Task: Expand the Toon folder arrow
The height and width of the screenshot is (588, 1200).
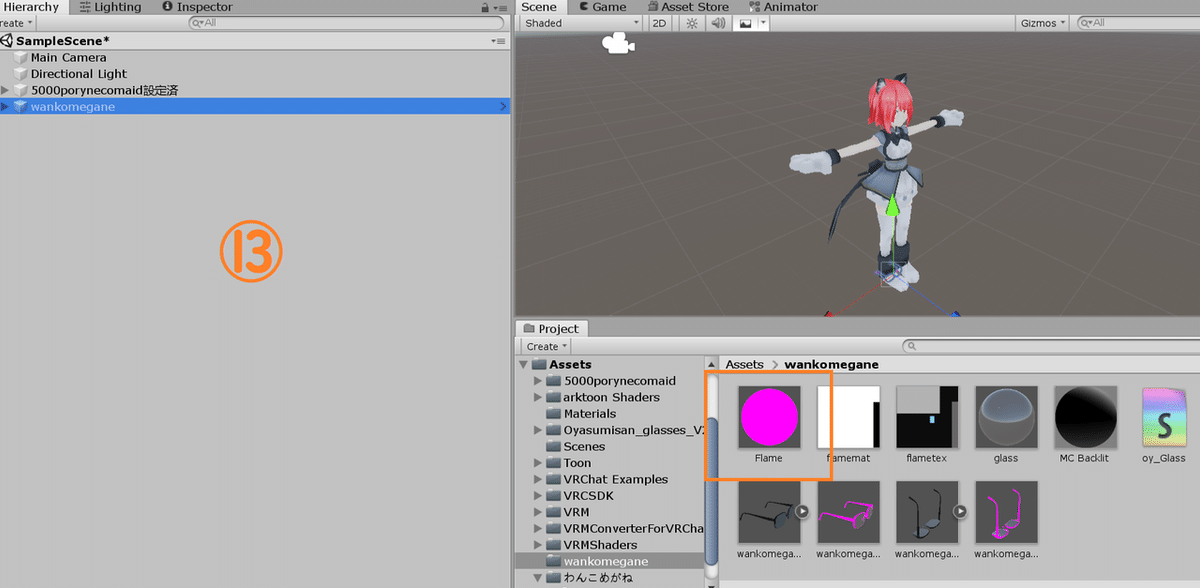Action: pos(538,463)
